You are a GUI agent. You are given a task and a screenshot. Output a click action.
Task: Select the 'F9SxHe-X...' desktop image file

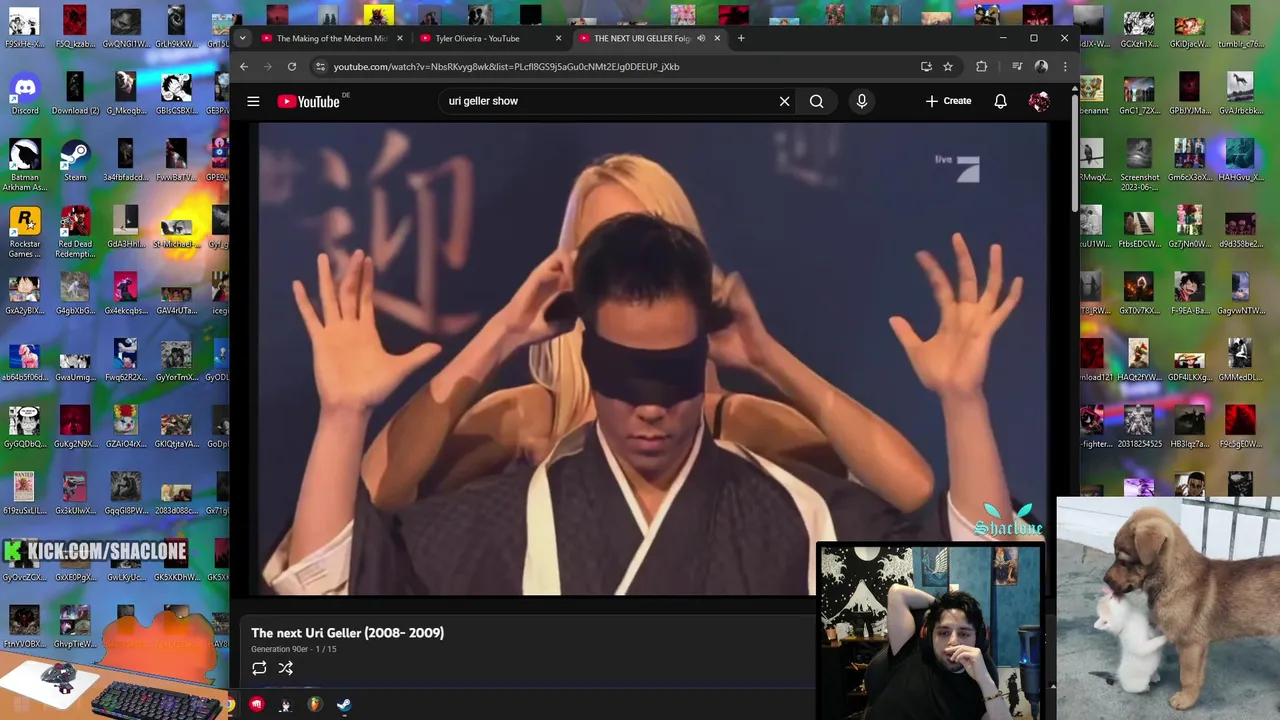click(25, 27)
